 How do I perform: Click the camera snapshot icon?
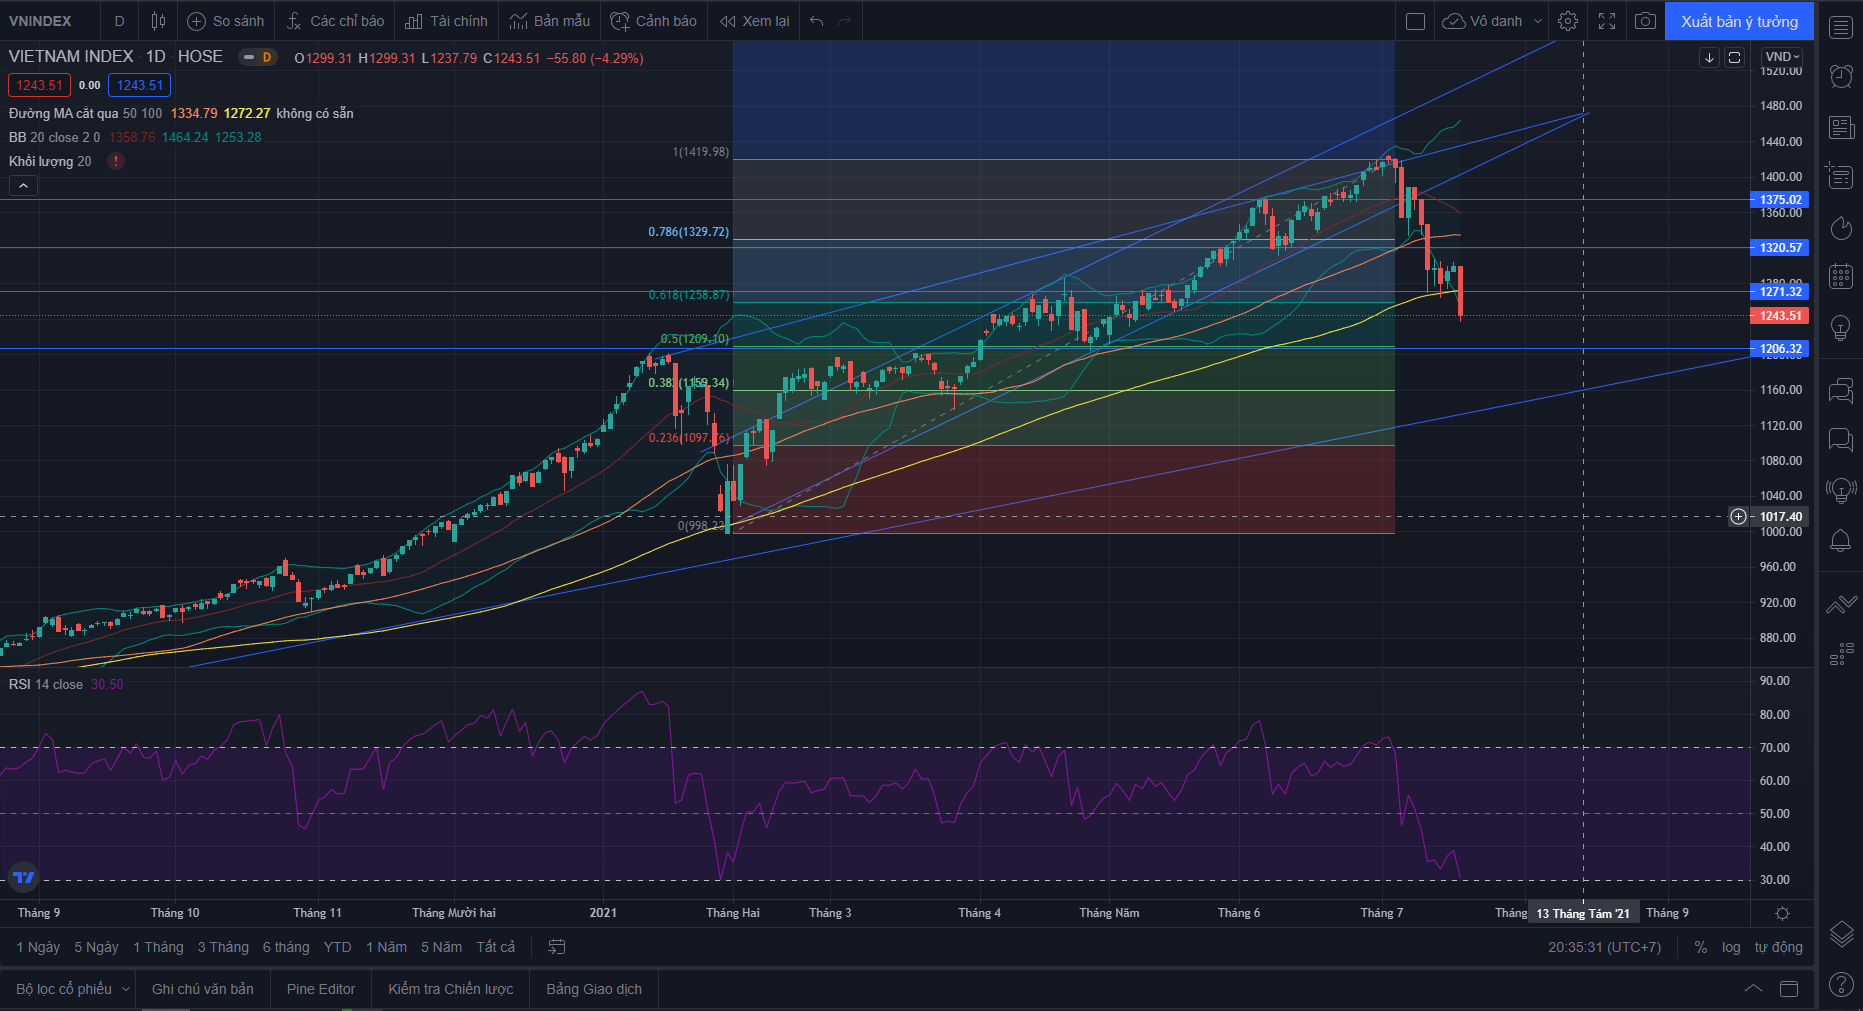(1645, 21)
